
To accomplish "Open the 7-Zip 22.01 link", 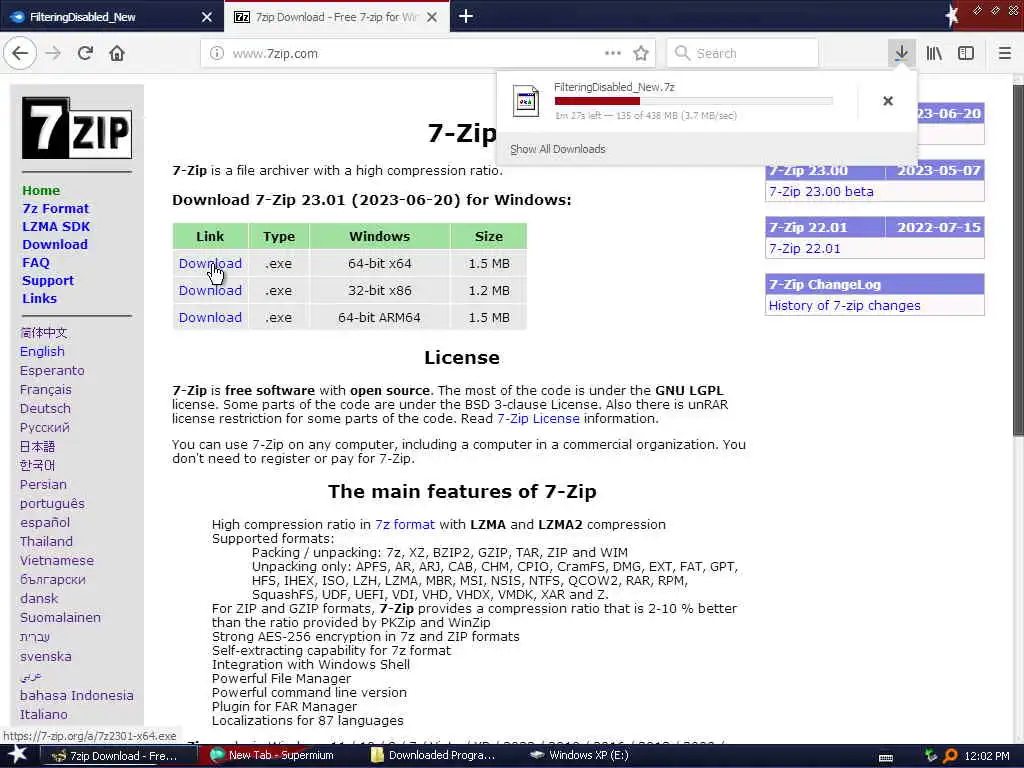I will coord(805,248).
